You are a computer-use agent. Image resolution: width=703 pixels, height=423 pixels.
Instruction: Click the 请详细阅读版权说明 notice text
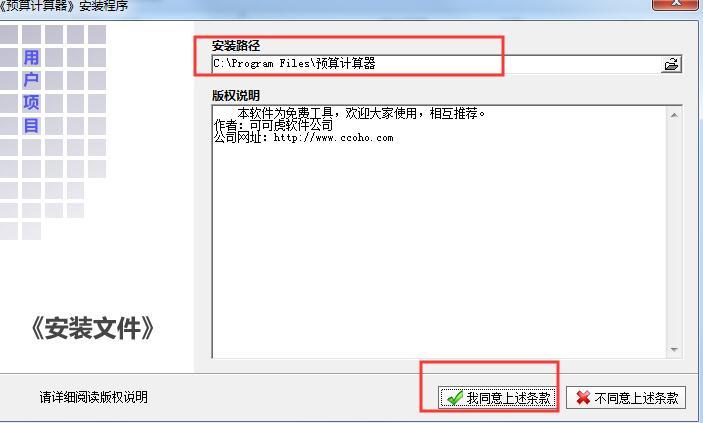point(93,397)
